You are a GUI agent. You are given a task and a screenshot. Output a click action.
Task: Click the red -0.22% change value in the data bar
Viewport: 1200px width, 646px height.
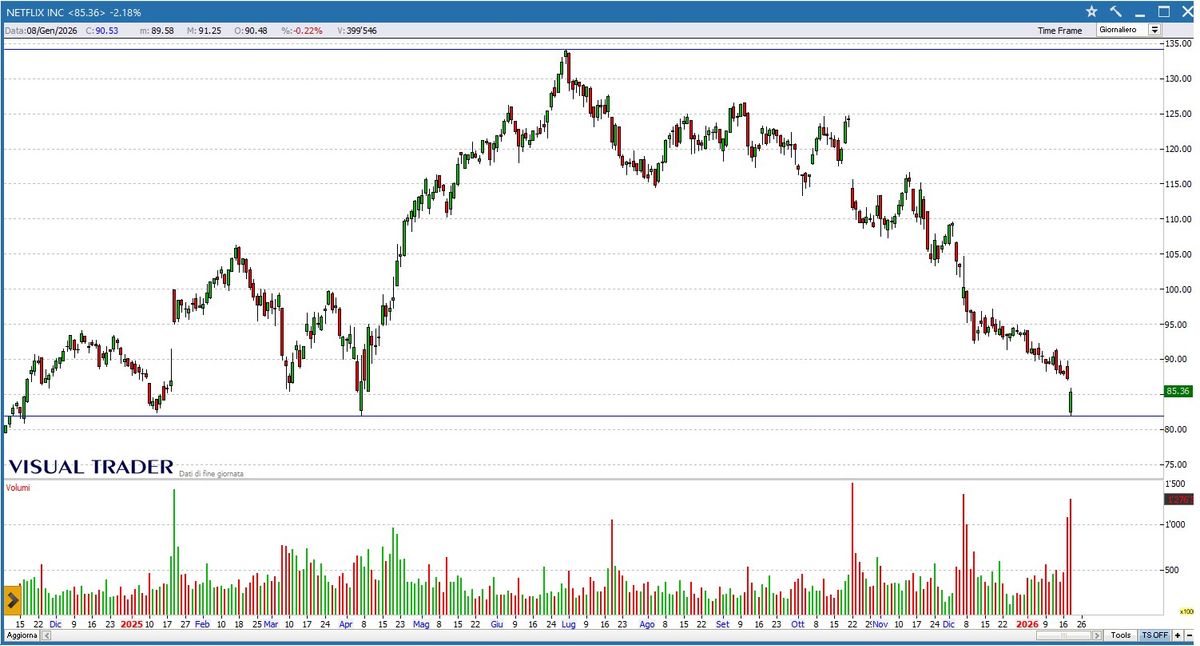click(305, 31)
